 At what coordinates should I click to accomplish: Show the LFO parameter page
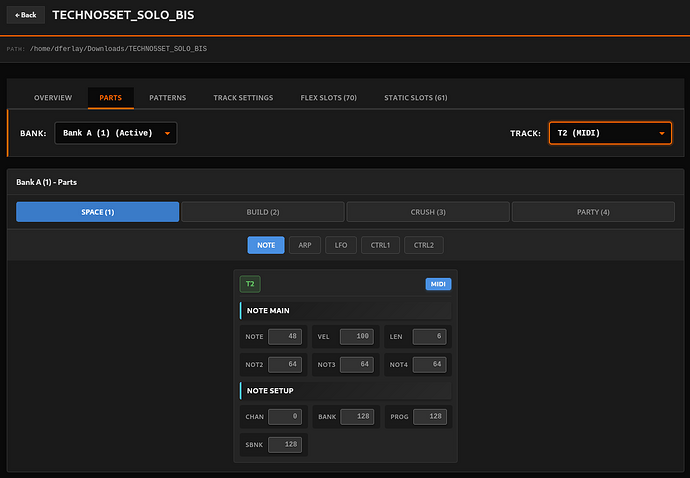(341, 245)
